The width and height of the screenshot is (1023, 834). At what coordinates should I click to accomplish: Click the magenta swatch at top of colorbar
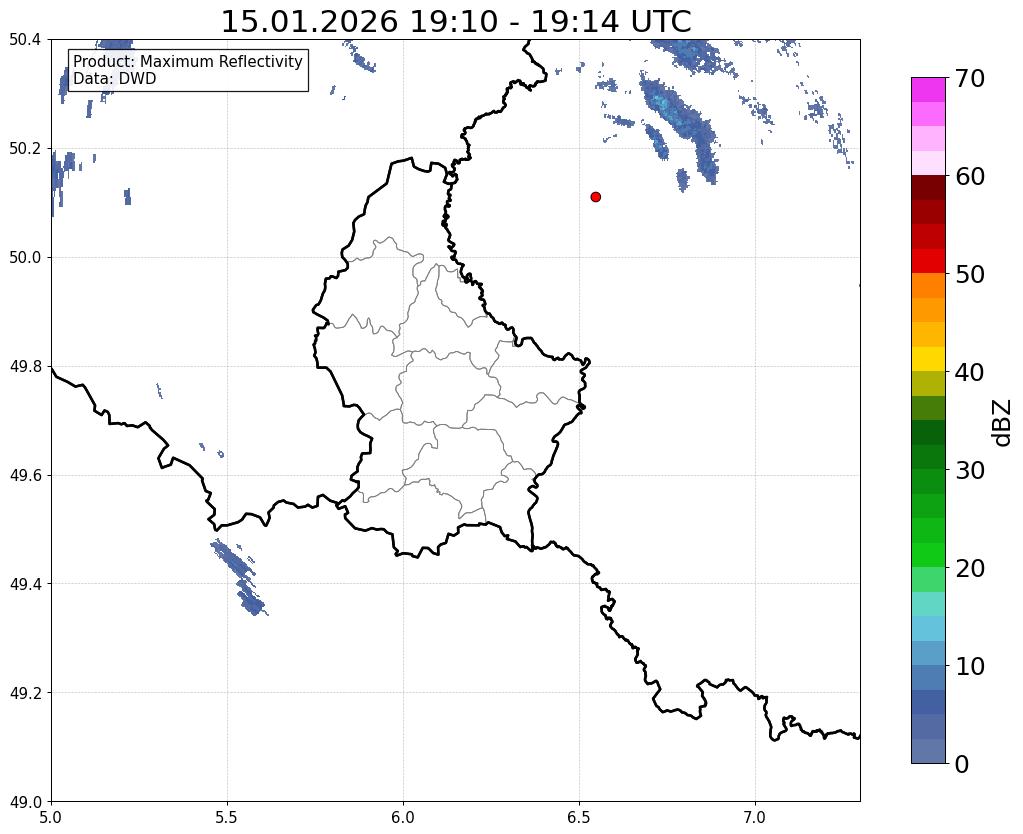[x=928, y=90]
